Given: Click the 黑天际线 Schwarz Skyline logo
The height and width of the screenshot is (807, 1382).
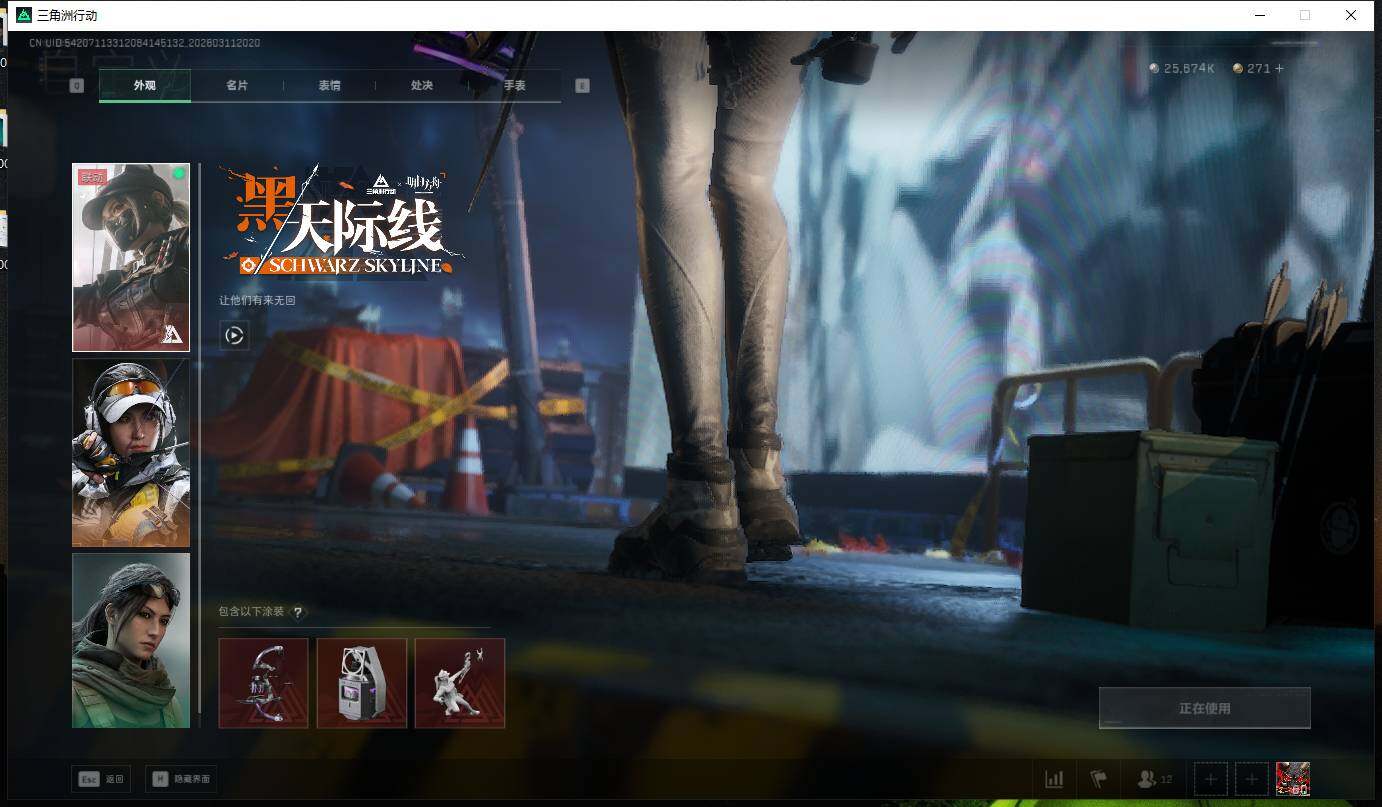Looking at the screenshot, I should (341, 221).
